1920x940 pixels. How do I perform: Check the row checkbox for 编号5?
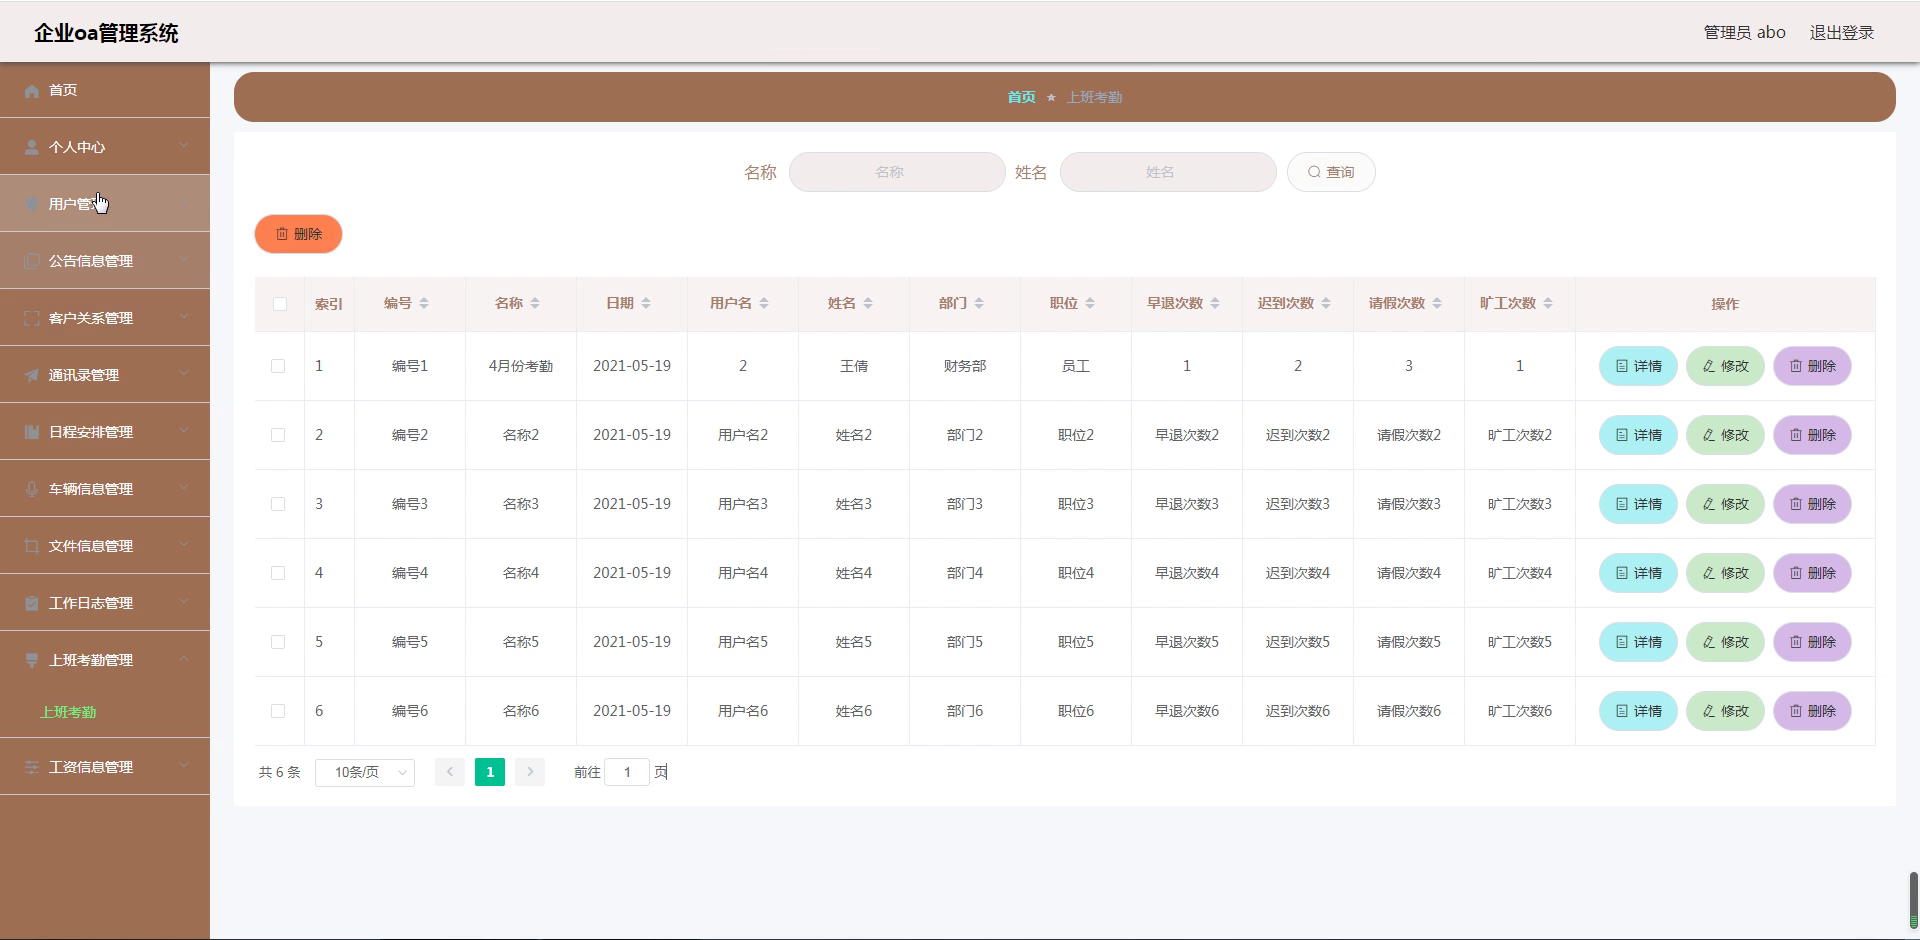click(278, 642)
